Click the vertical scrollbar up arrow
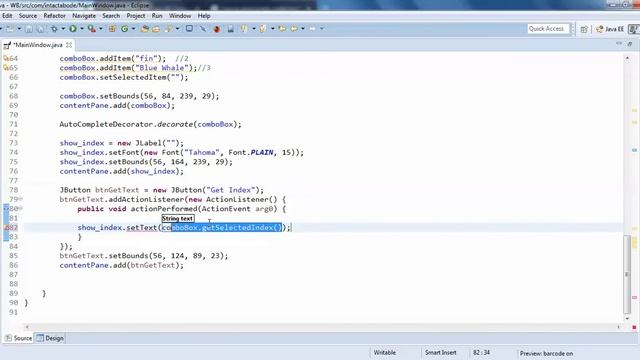The image size is (640, 360). tap(627, 58)
